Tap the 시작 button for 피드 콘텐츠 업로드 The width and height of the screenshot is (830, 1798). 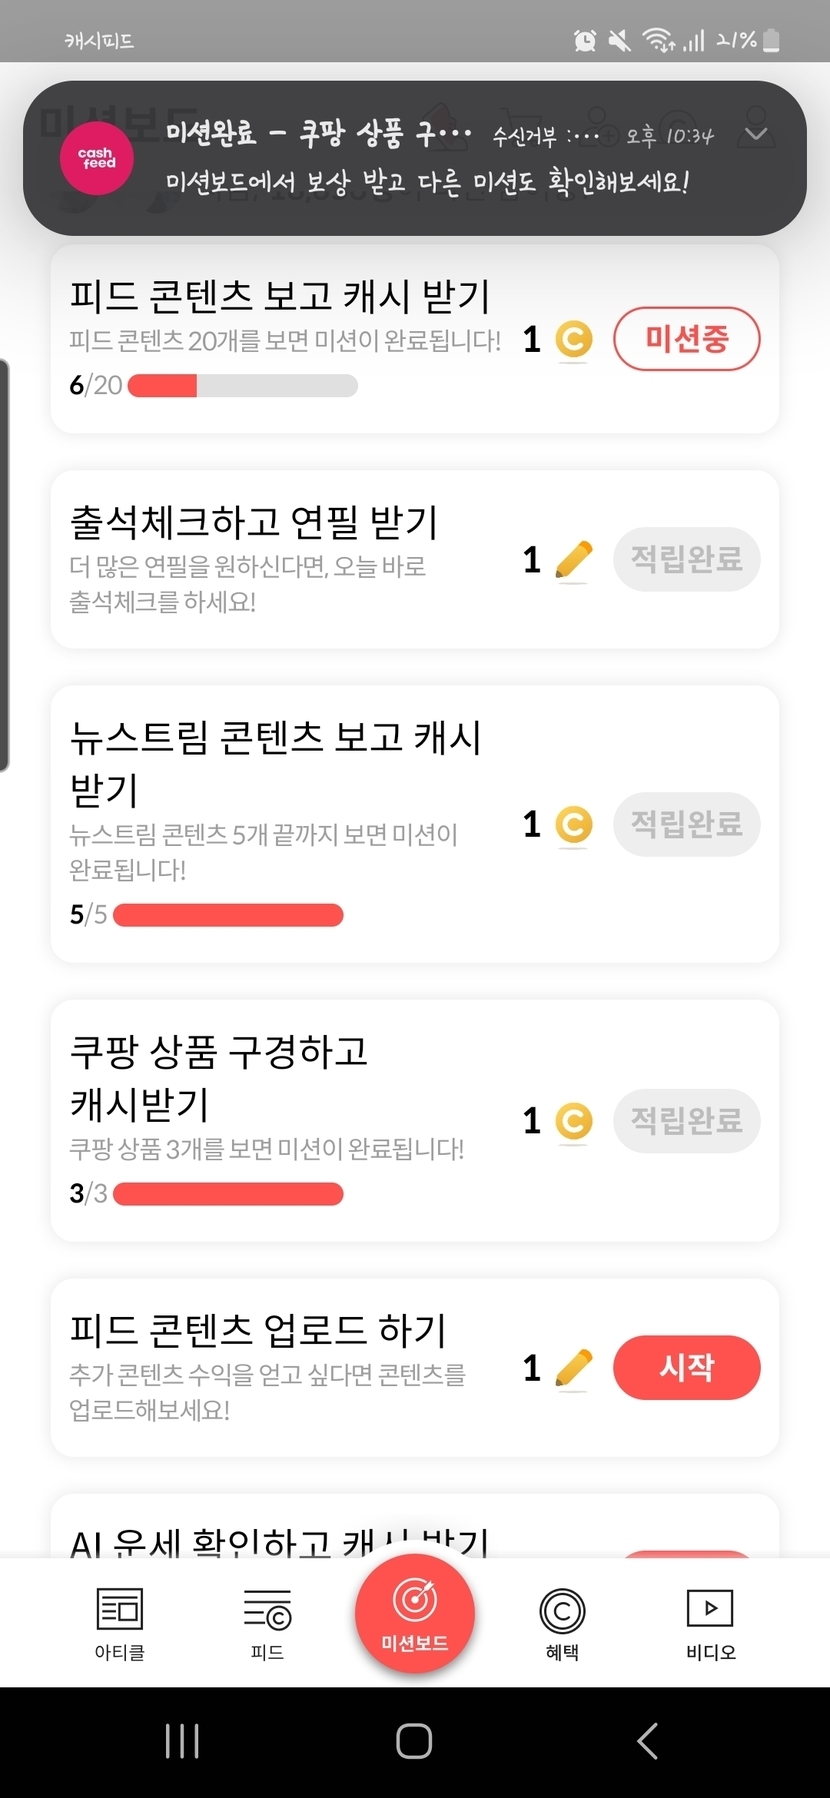point(686,1367)
